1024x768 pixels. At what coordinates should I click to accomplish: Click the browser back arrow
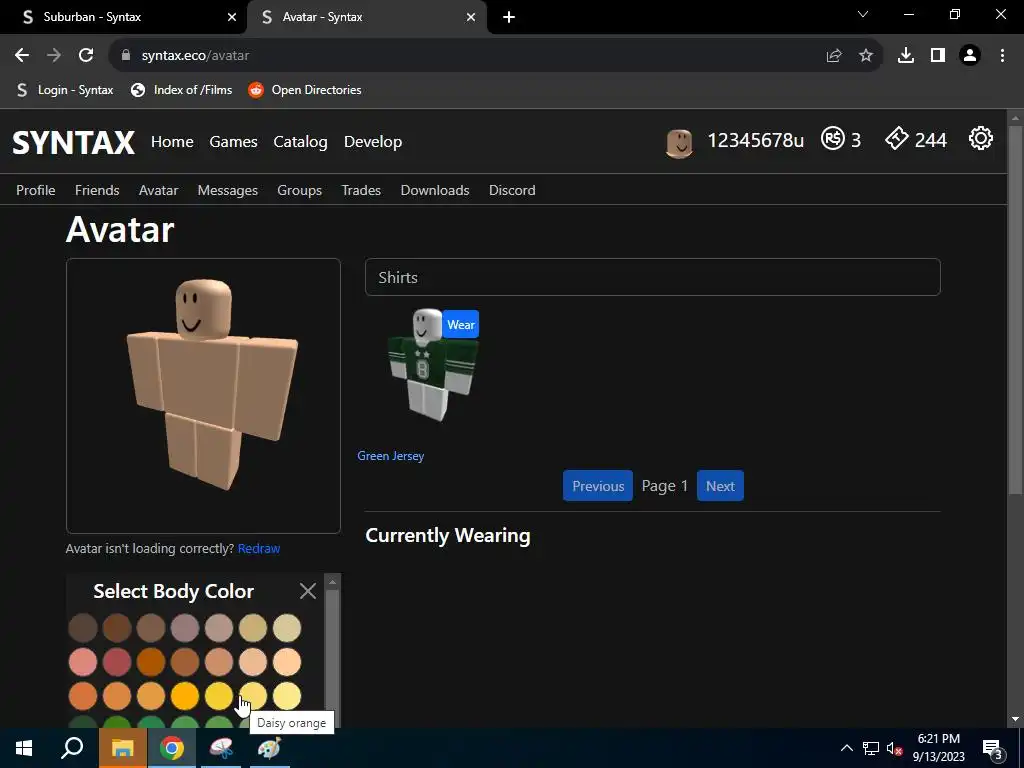click(22, 56)
